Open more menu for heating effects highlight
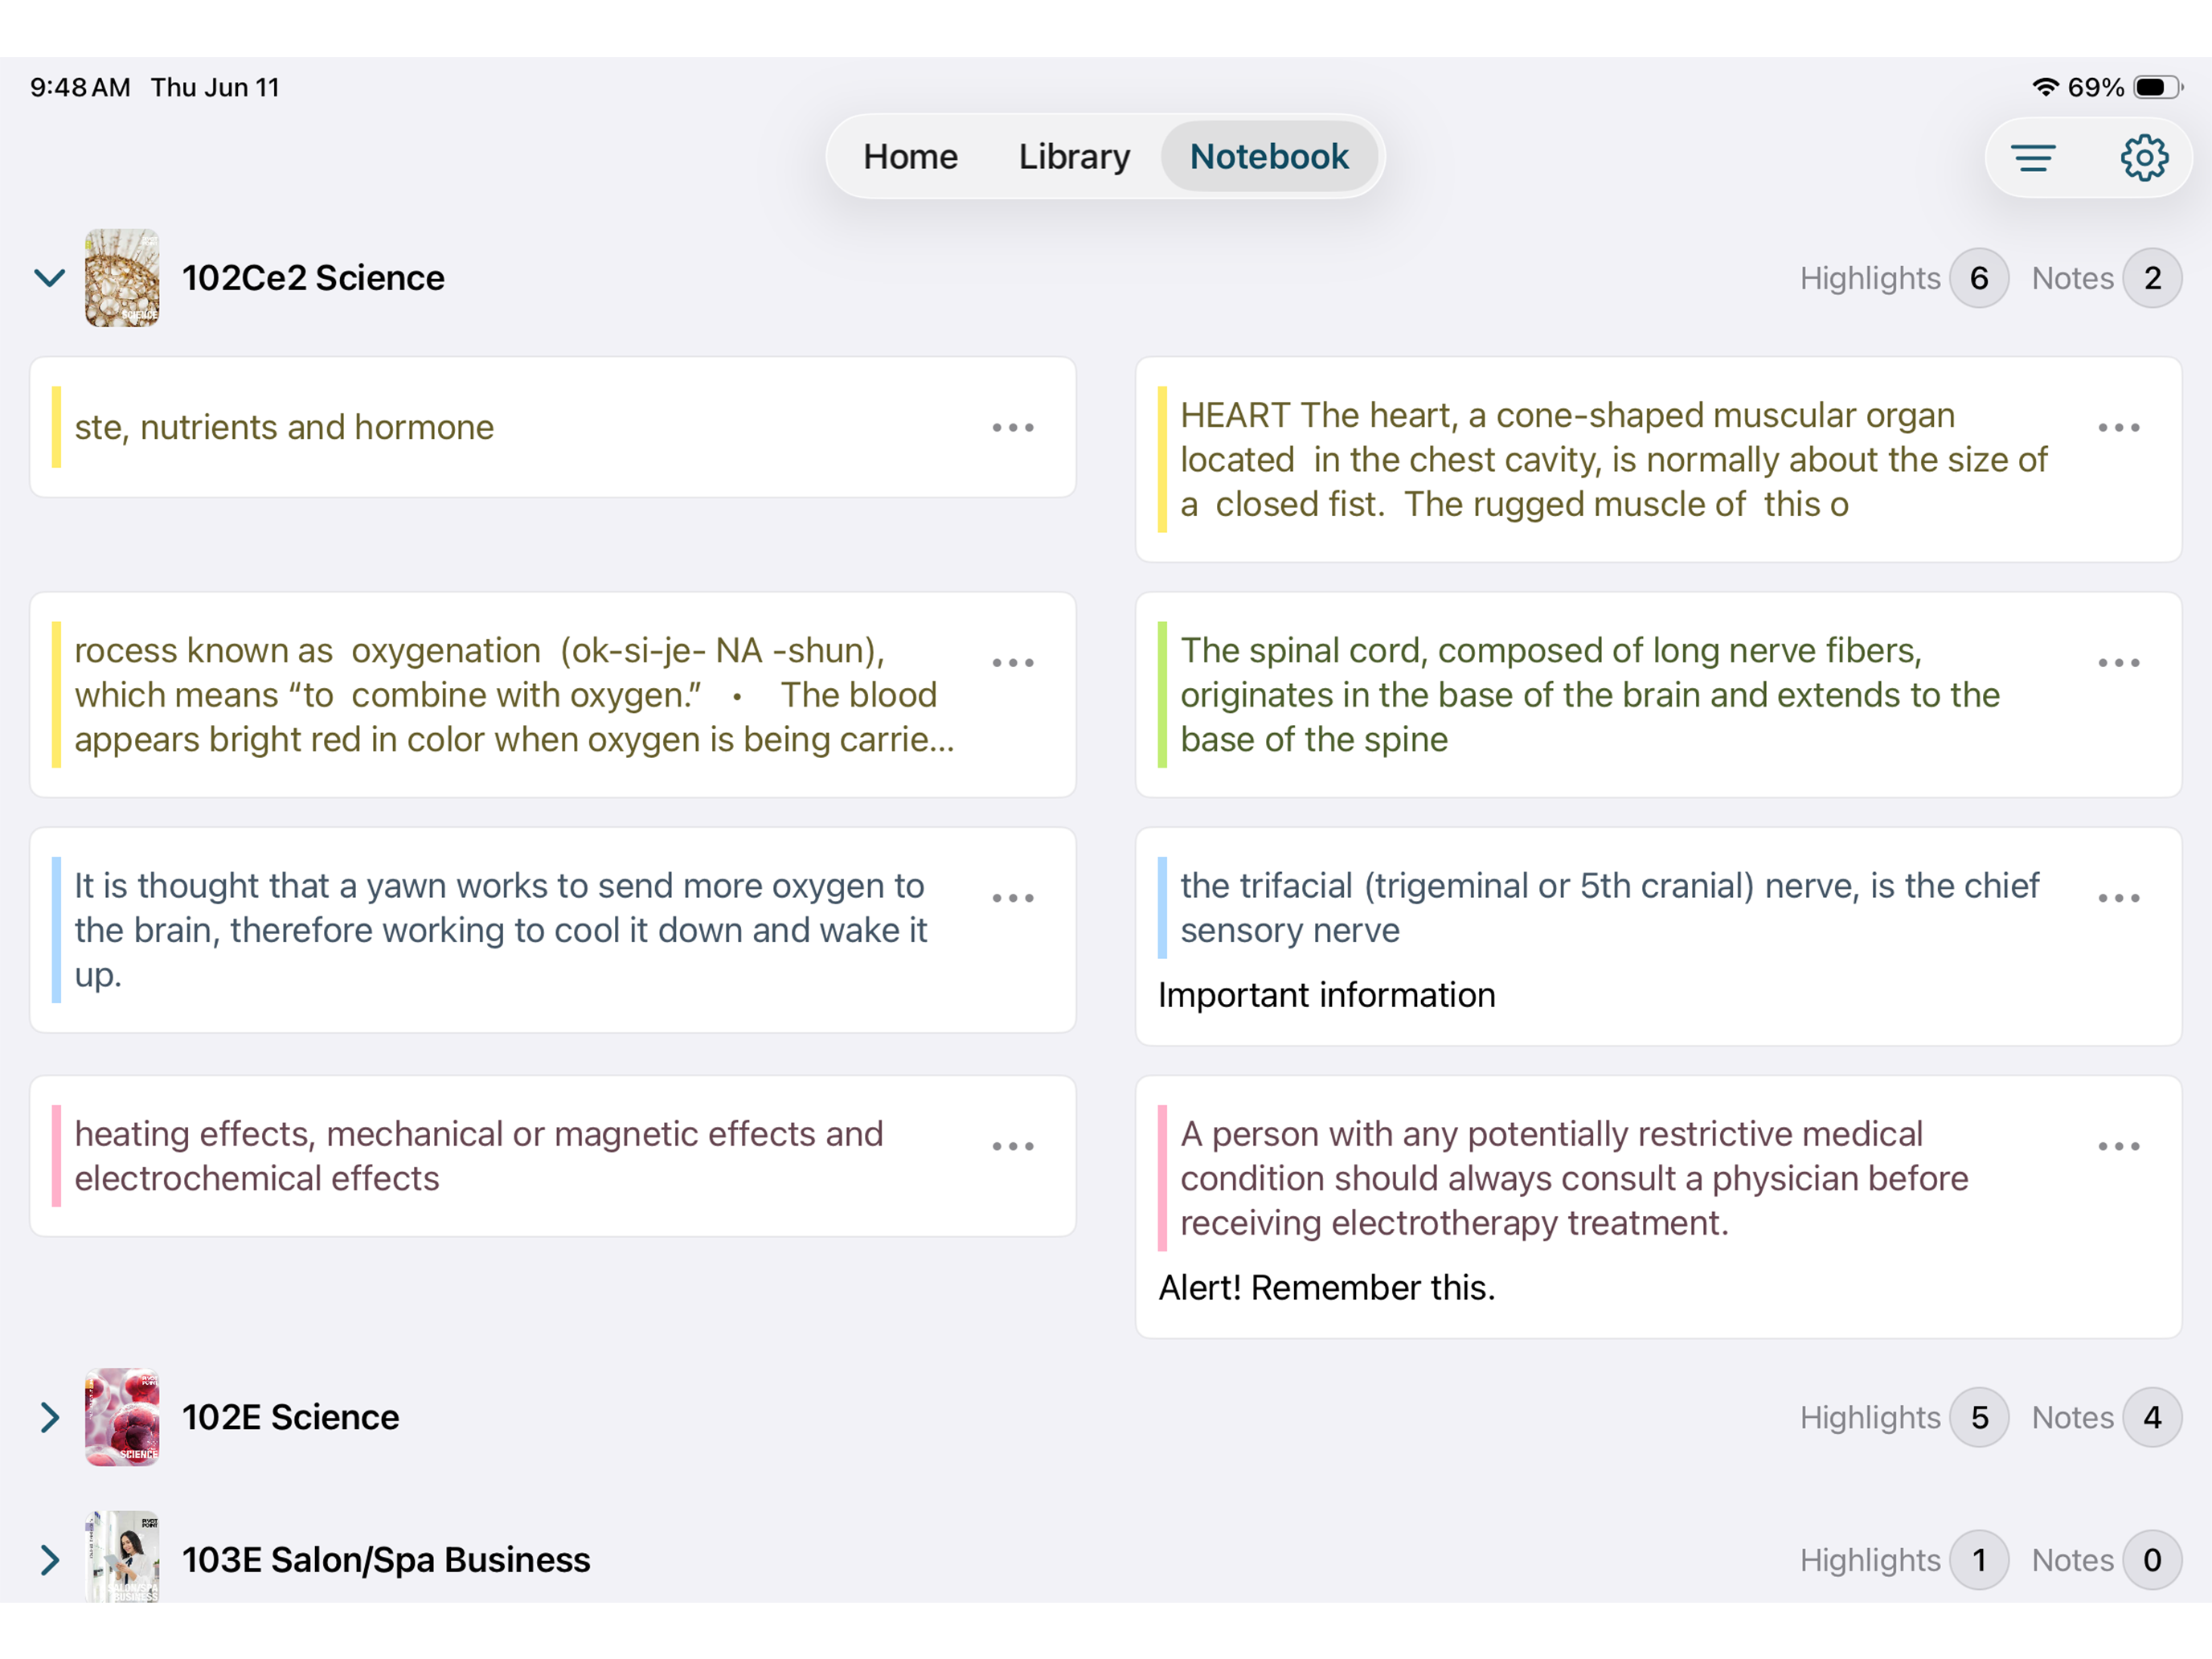 click(x=1013, y=1146)
